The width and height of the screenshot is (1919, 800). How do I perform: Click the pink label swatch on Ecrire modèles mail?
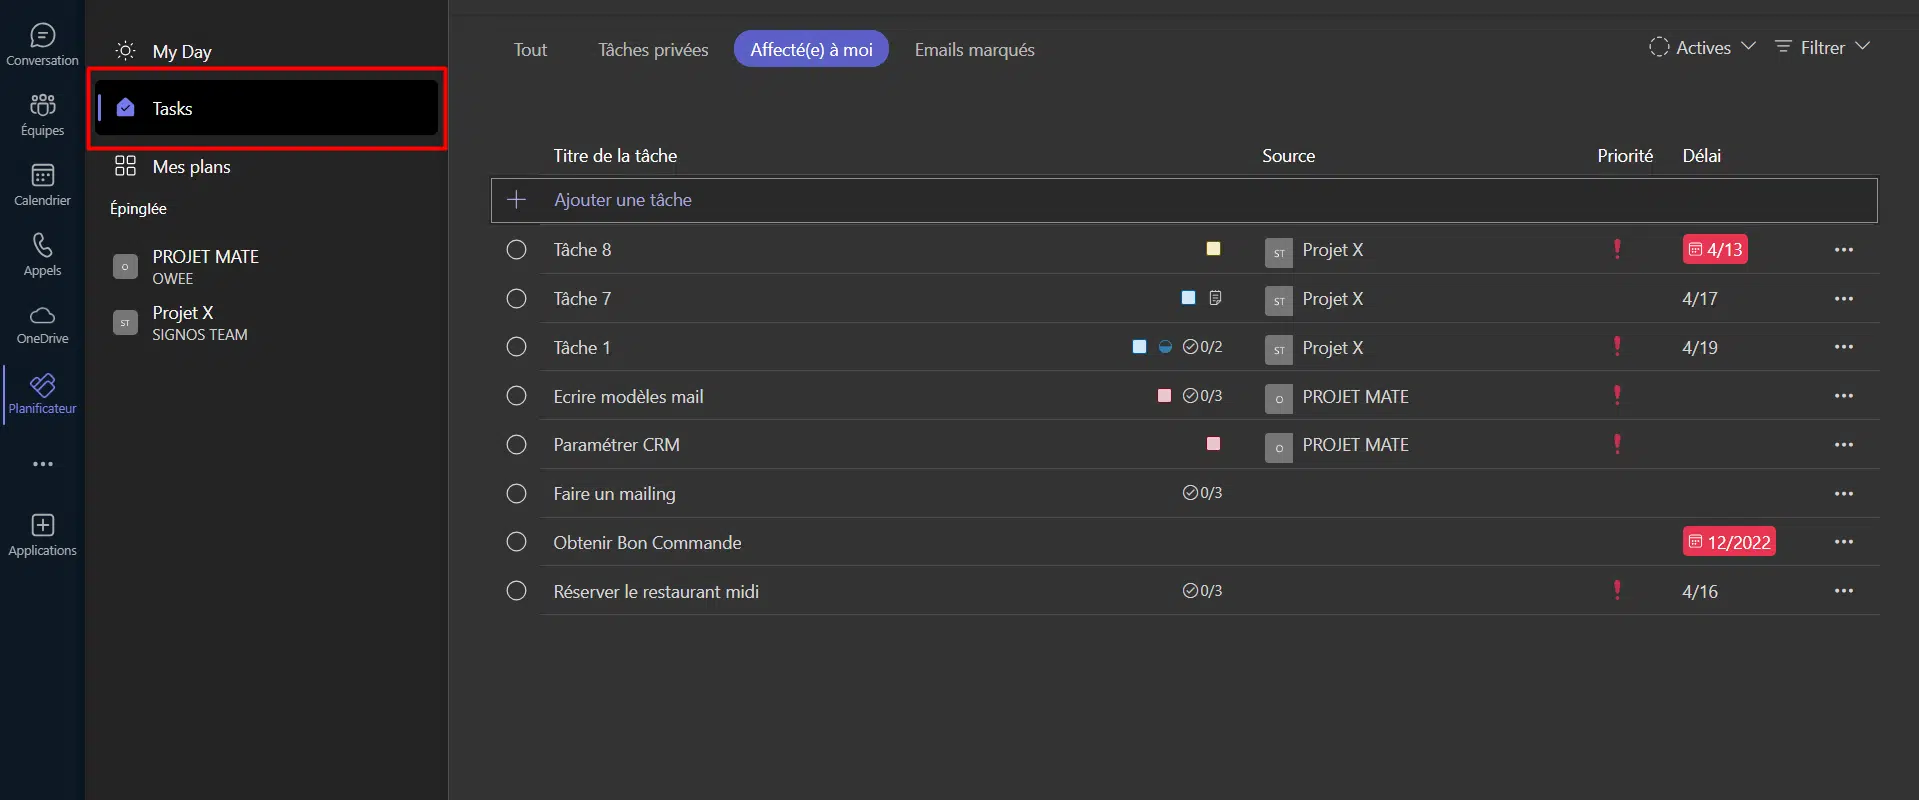pos(1164,396)
